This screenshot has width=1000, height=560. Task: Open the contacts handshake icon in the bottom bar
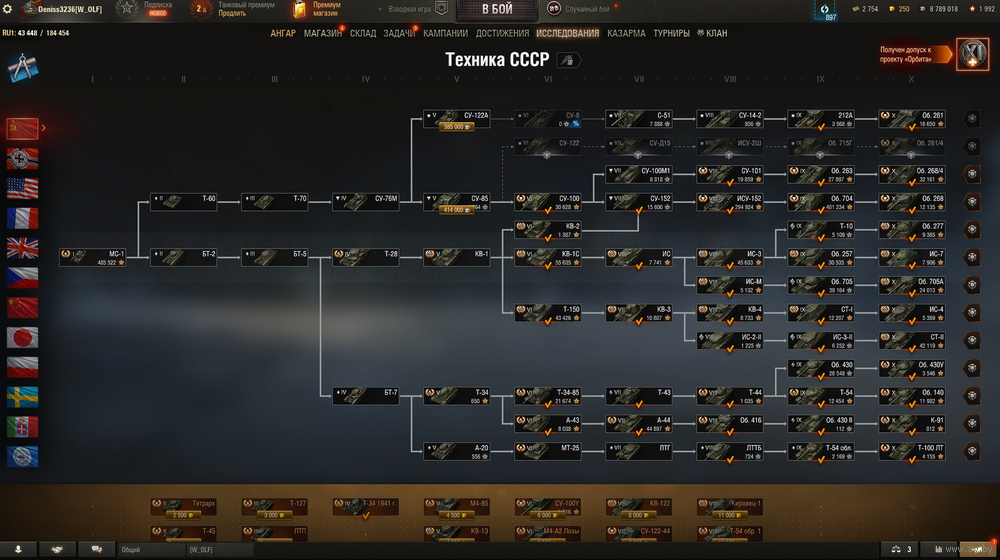(57, 549)
